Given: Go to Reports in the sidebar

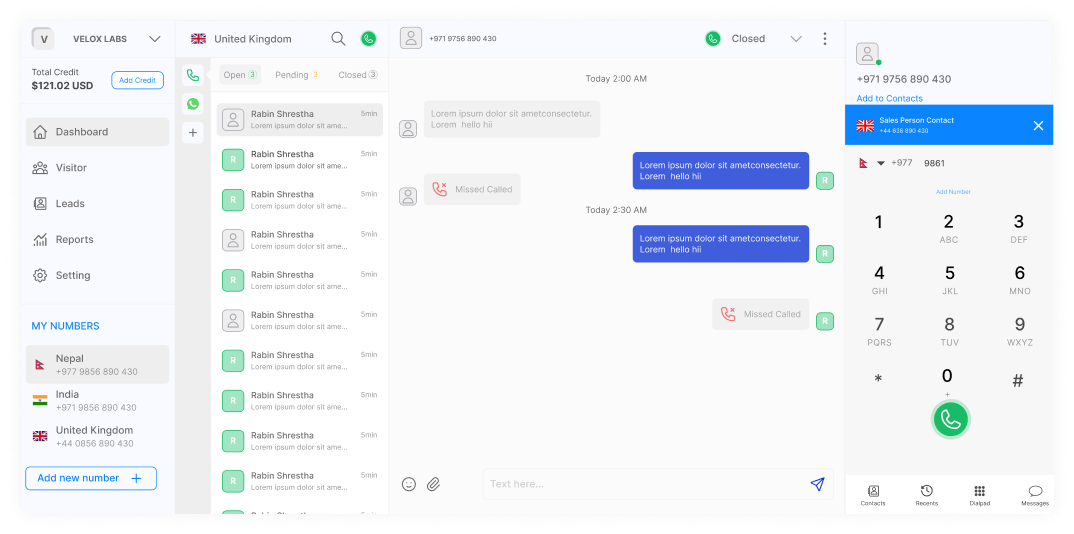Looking at the screenshot, I should pyautogui.click(x=74, y=240).
